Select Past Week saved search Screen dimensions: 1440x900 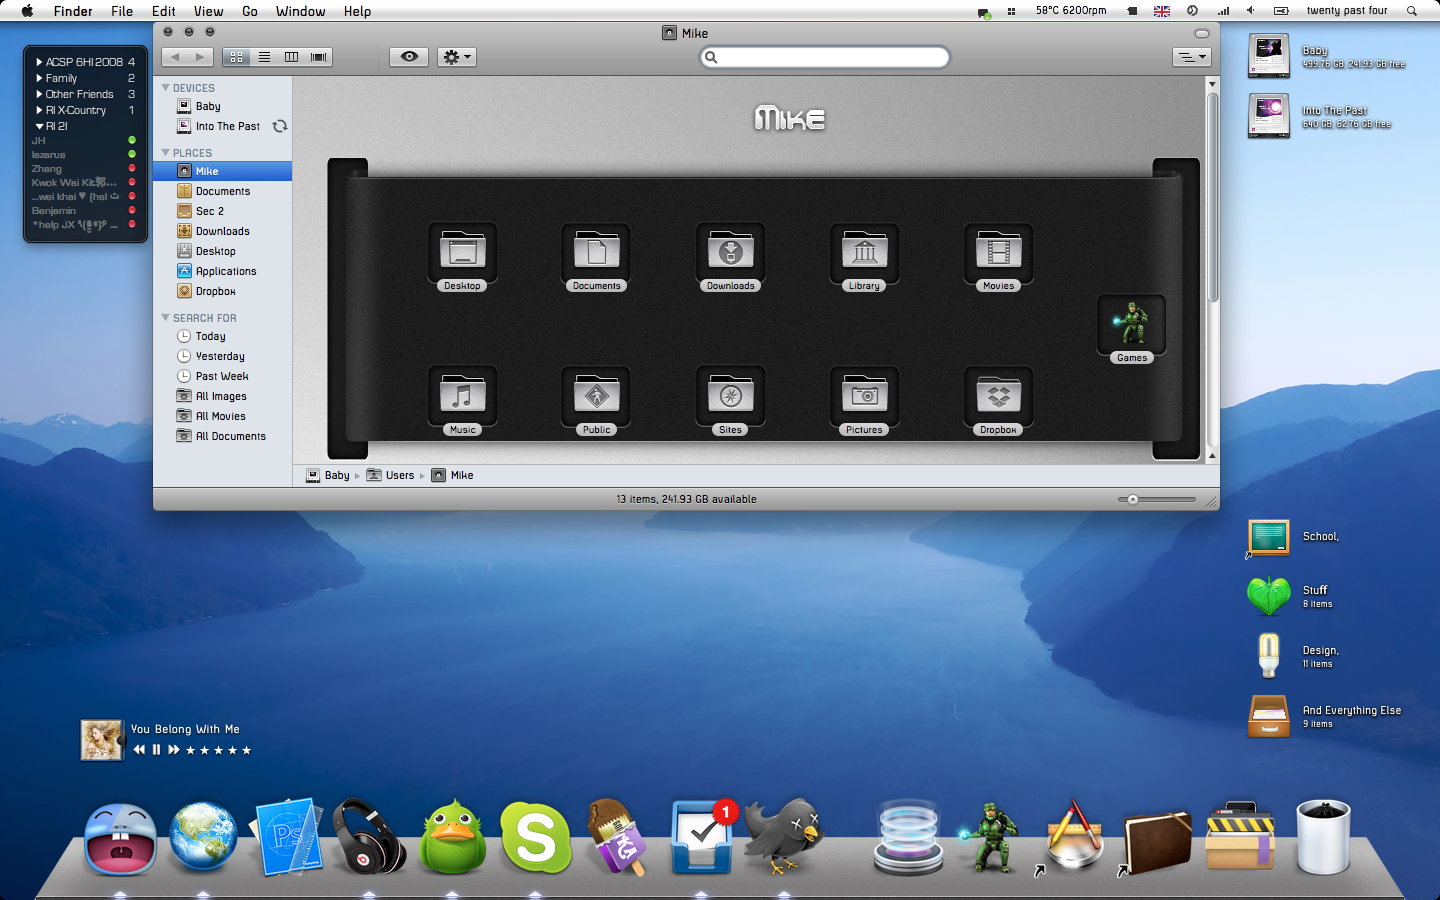(x=222, y=376)
